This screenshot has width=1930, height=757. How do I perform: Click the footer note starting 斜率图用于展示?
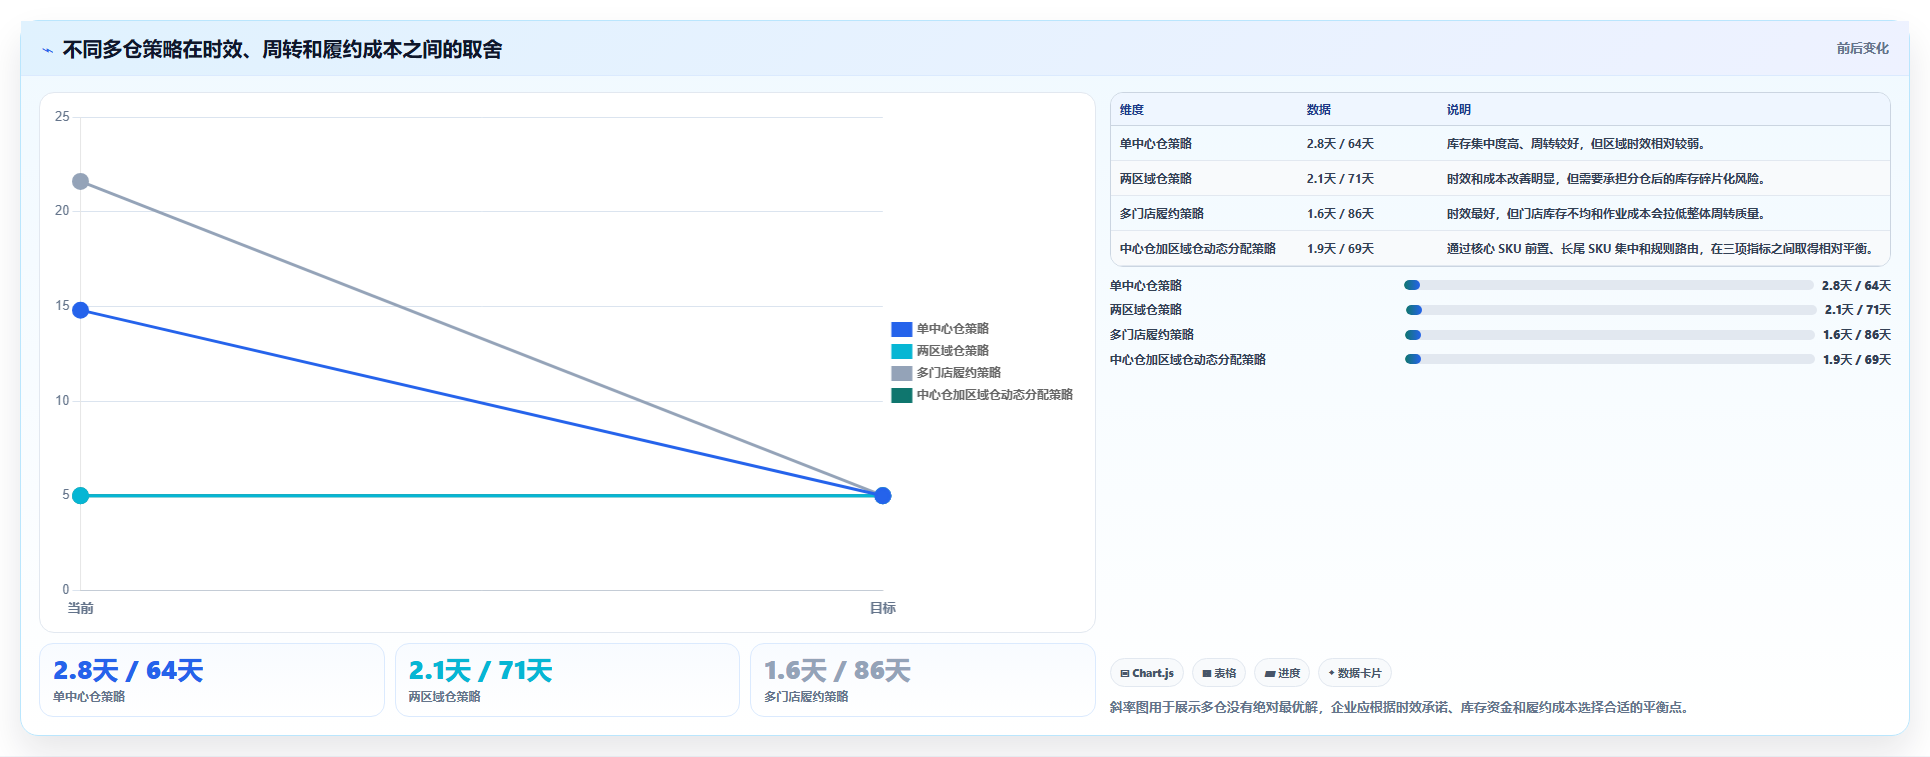pyautogui.click(x=1401, y=707)
